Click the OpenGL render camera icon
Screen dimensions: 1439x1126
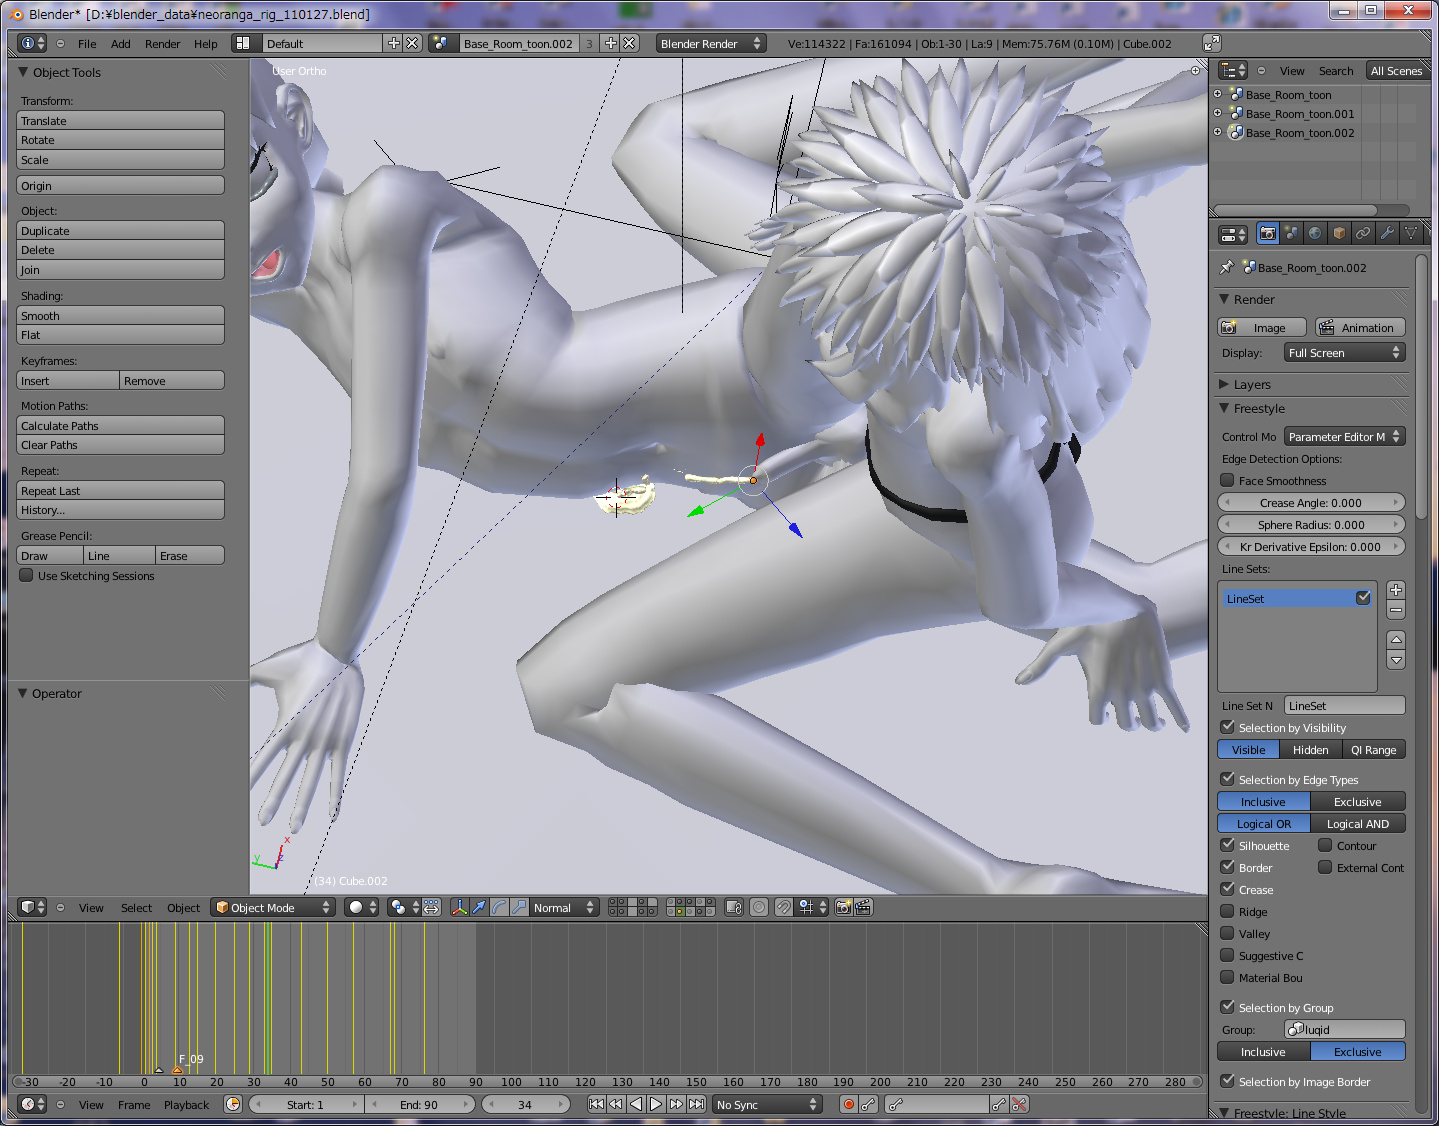(x=843, y=907)
